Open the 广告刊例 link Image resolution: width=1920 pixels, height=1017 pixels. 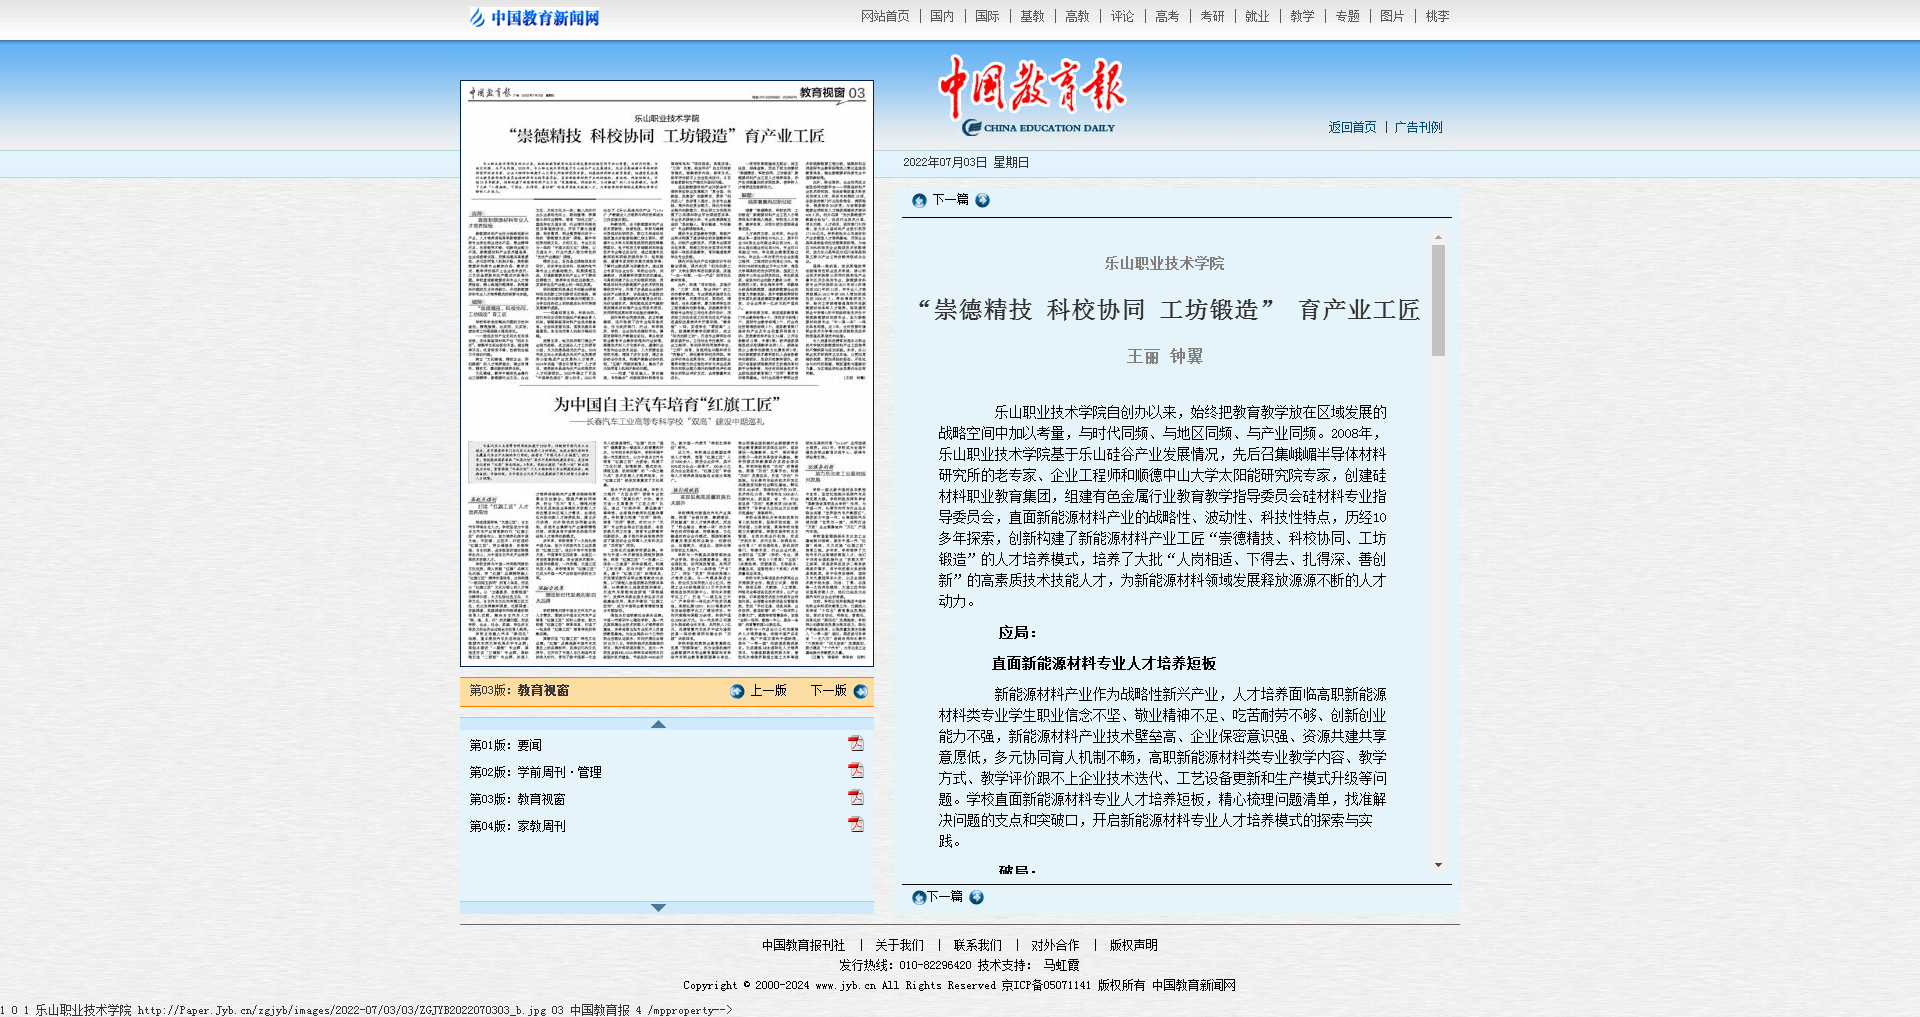coord(1418,127)
